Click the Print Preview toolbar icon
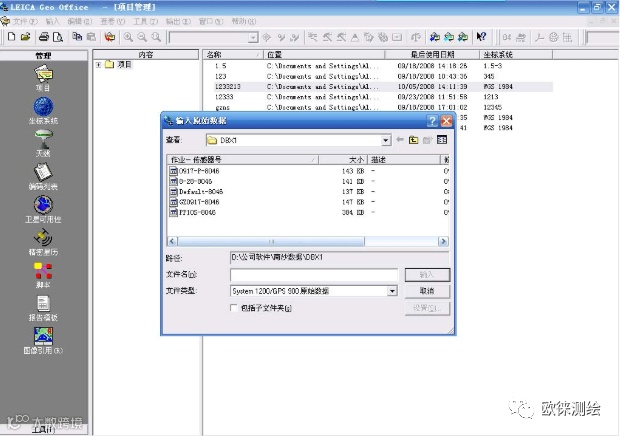The width and height of the screenshot is (620, 436). tap(58, 37)
